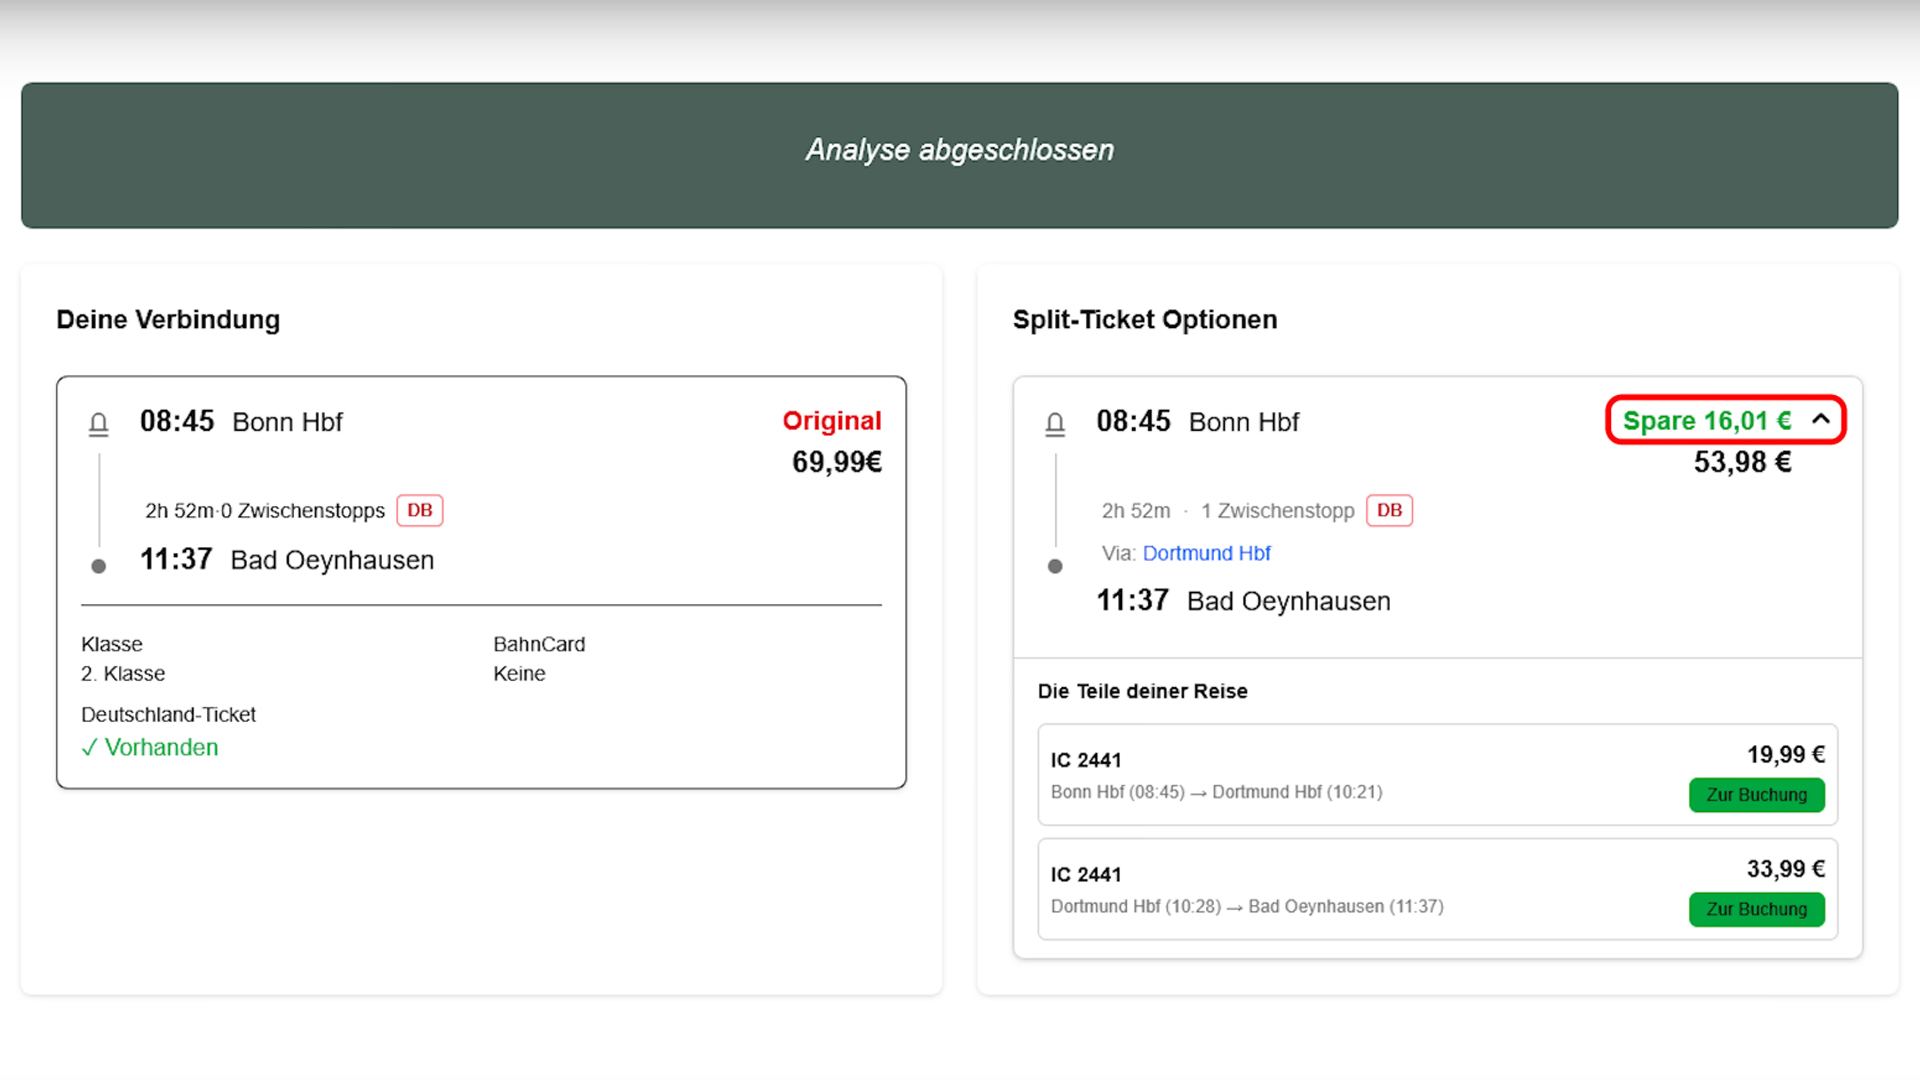Viewport: 1920px width, 1080px height.
Task: Book Dortmund to Bad Oeynhausen ticket 33,99 €
Action: tap(1756, 909)
